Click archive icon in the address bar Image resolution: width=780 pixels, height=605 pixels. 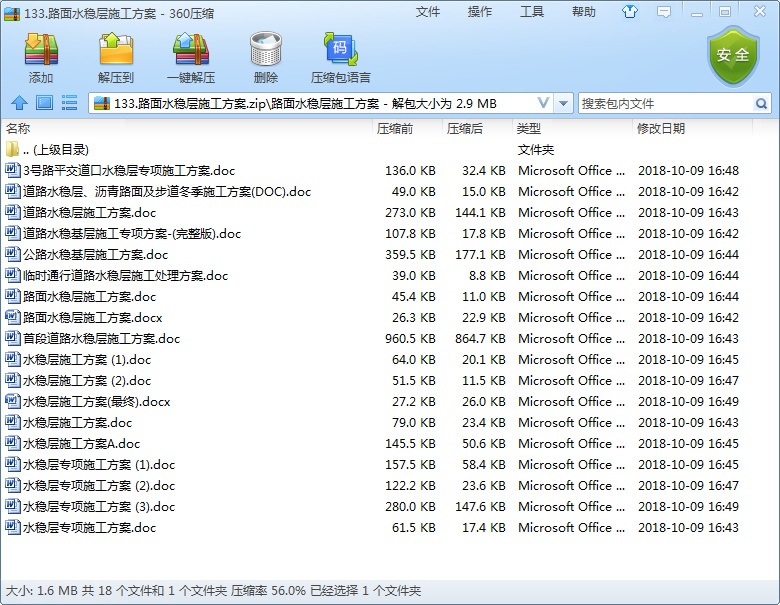(101, 103)
